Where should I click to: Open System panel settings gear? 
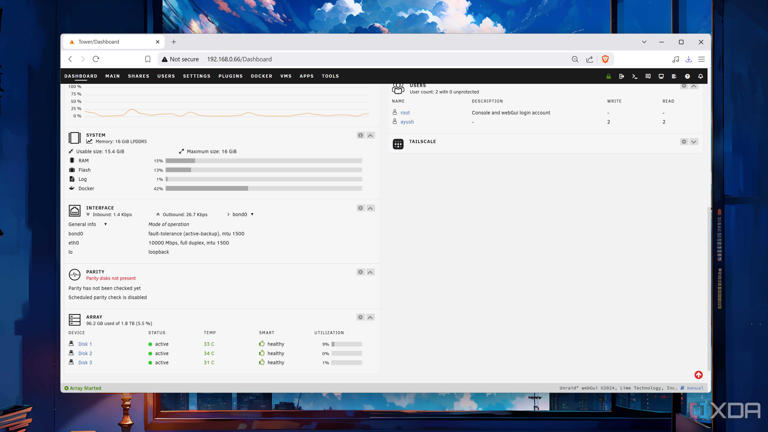click(361, 135)
